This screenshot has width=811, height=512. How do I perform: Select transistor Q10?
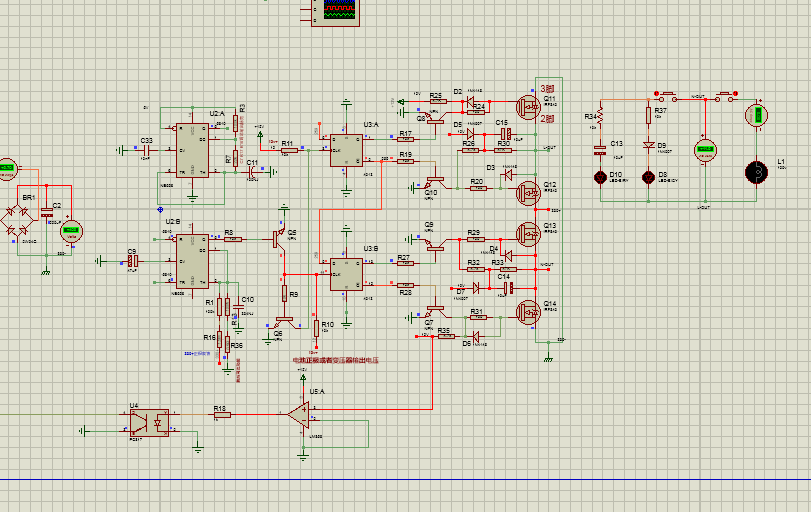tap(435, 182)
